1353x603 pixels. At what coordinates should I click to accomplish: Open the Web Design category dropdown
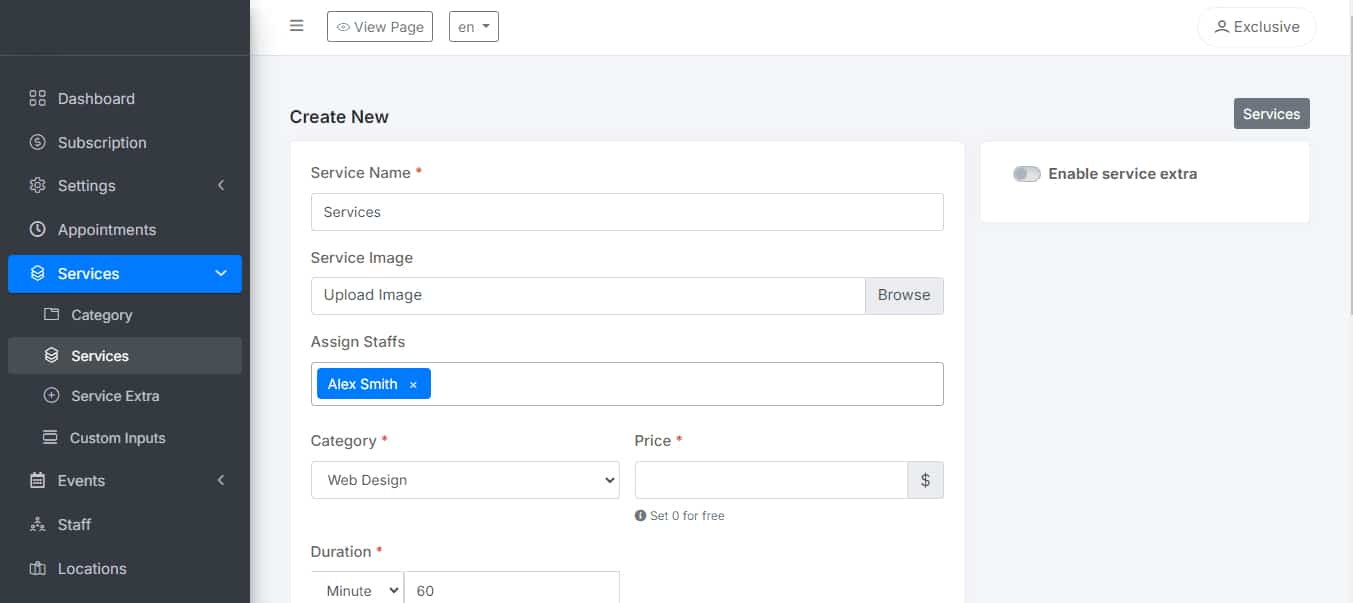pyautogui.click(x=465, y=480)
